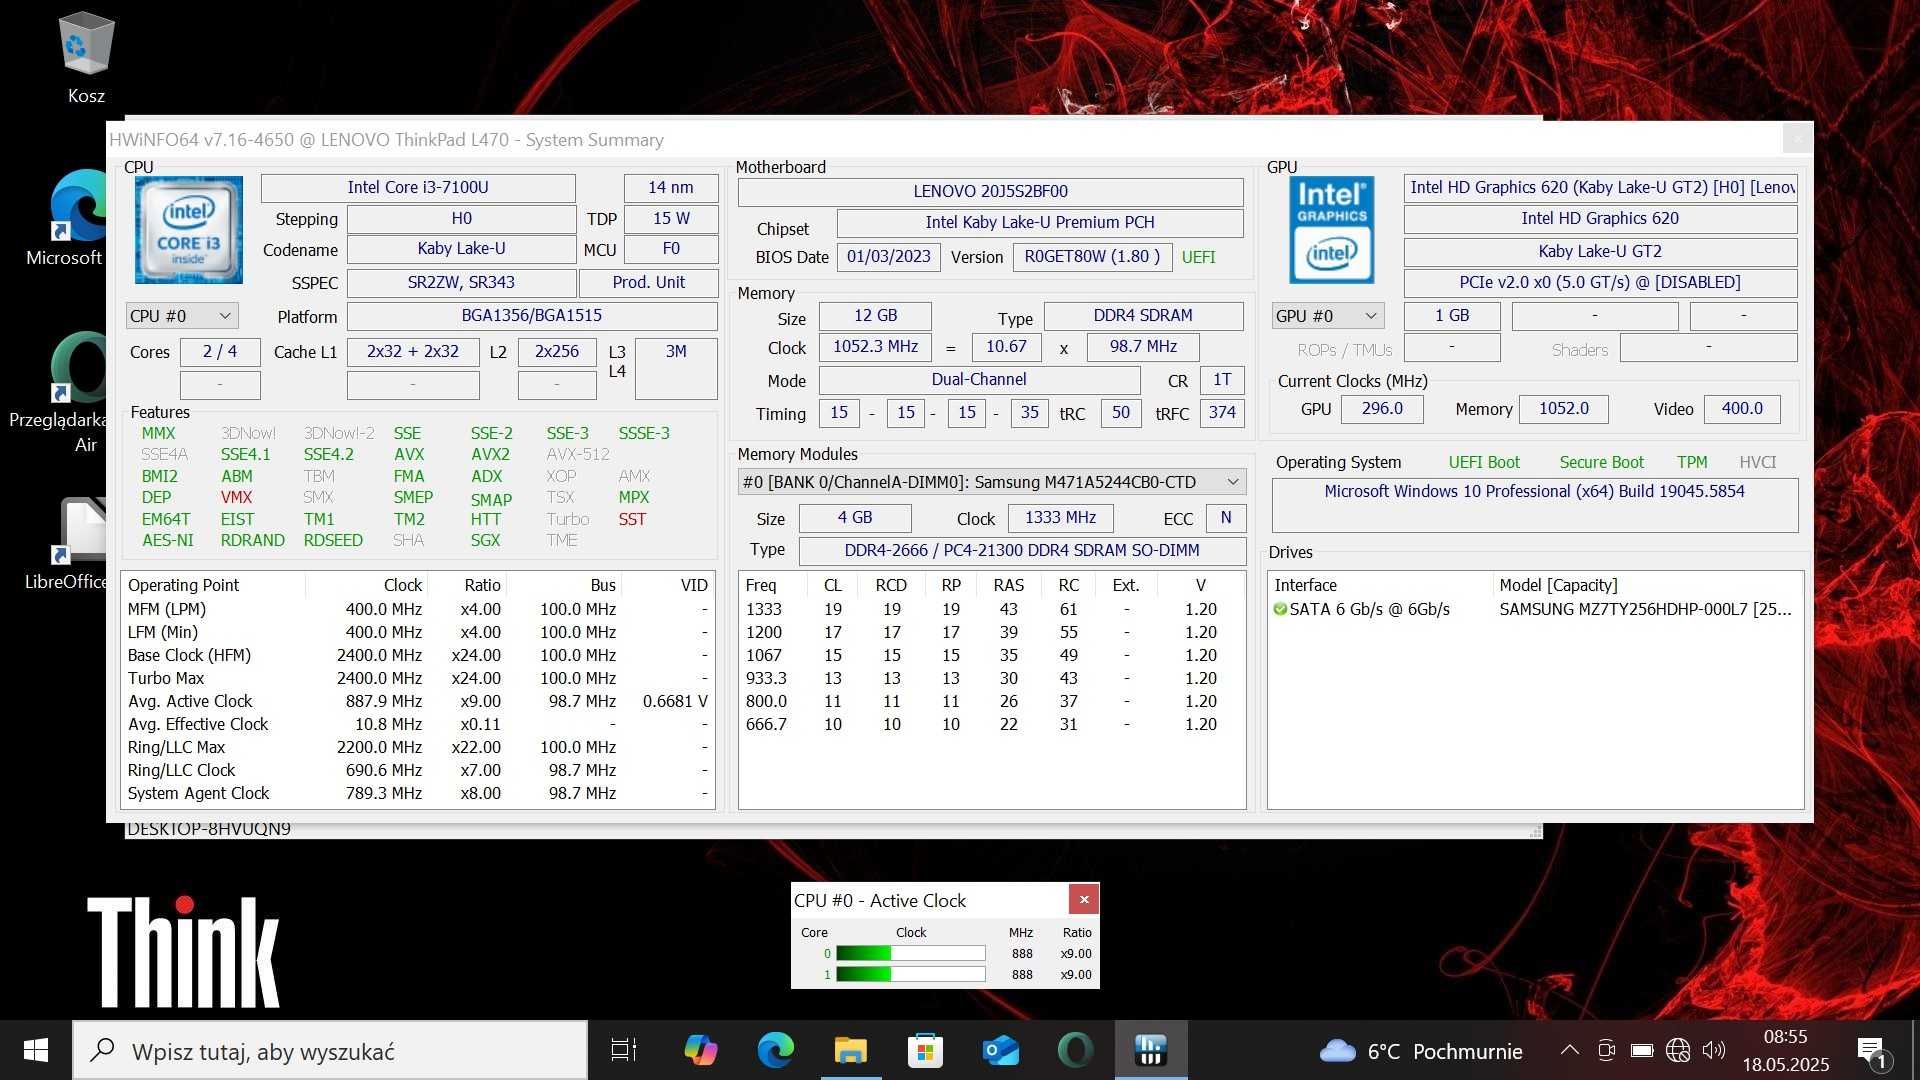This screenshot has width=1920, height=1080.
Task: Open the network globe tray icon
Action: click(1678, 1050)
